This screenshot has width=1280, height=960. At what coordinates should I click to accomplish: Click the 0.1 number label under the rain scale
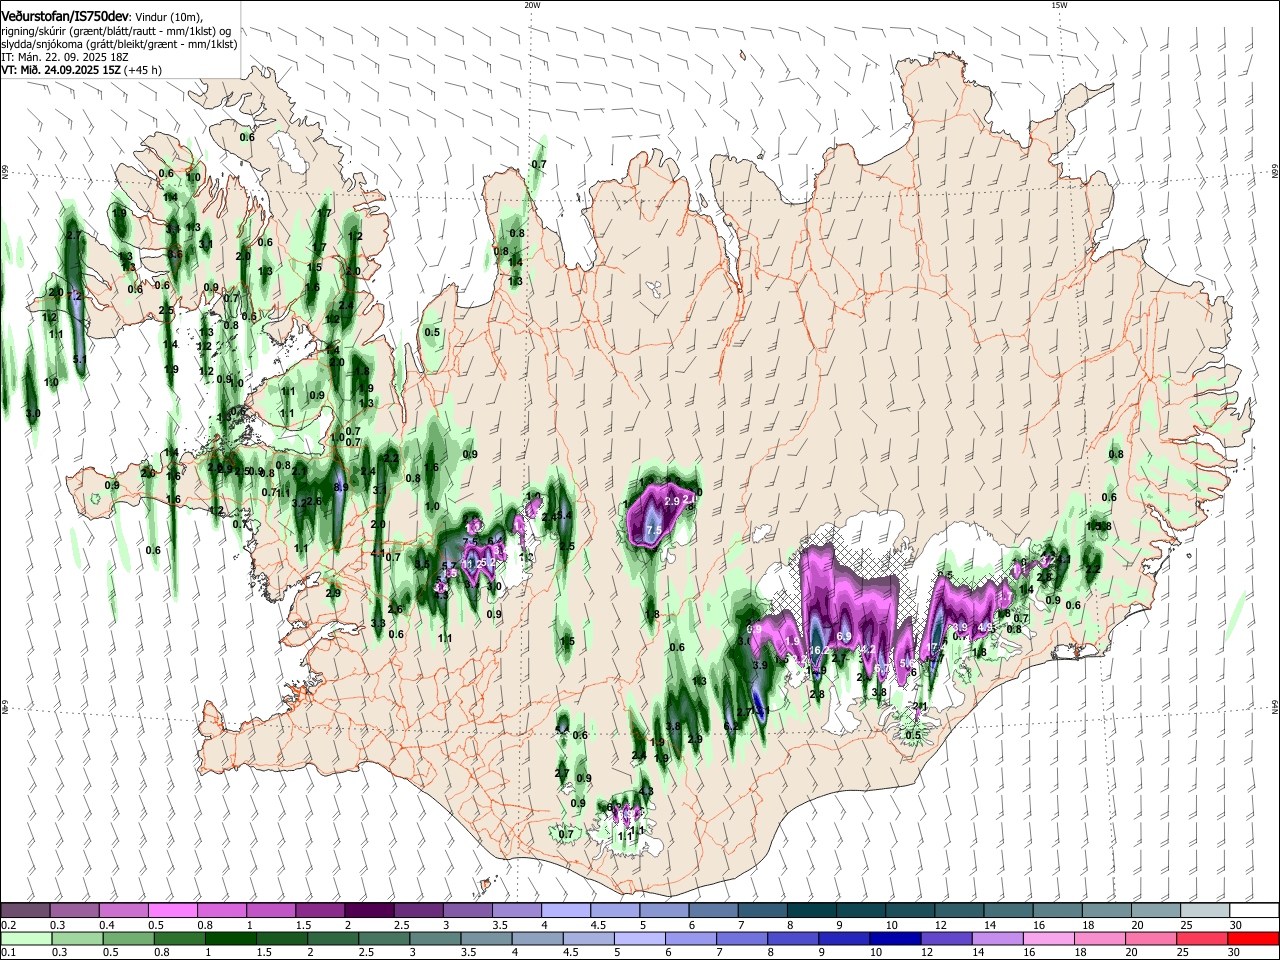pyautogui.click(x=8, y=952)
